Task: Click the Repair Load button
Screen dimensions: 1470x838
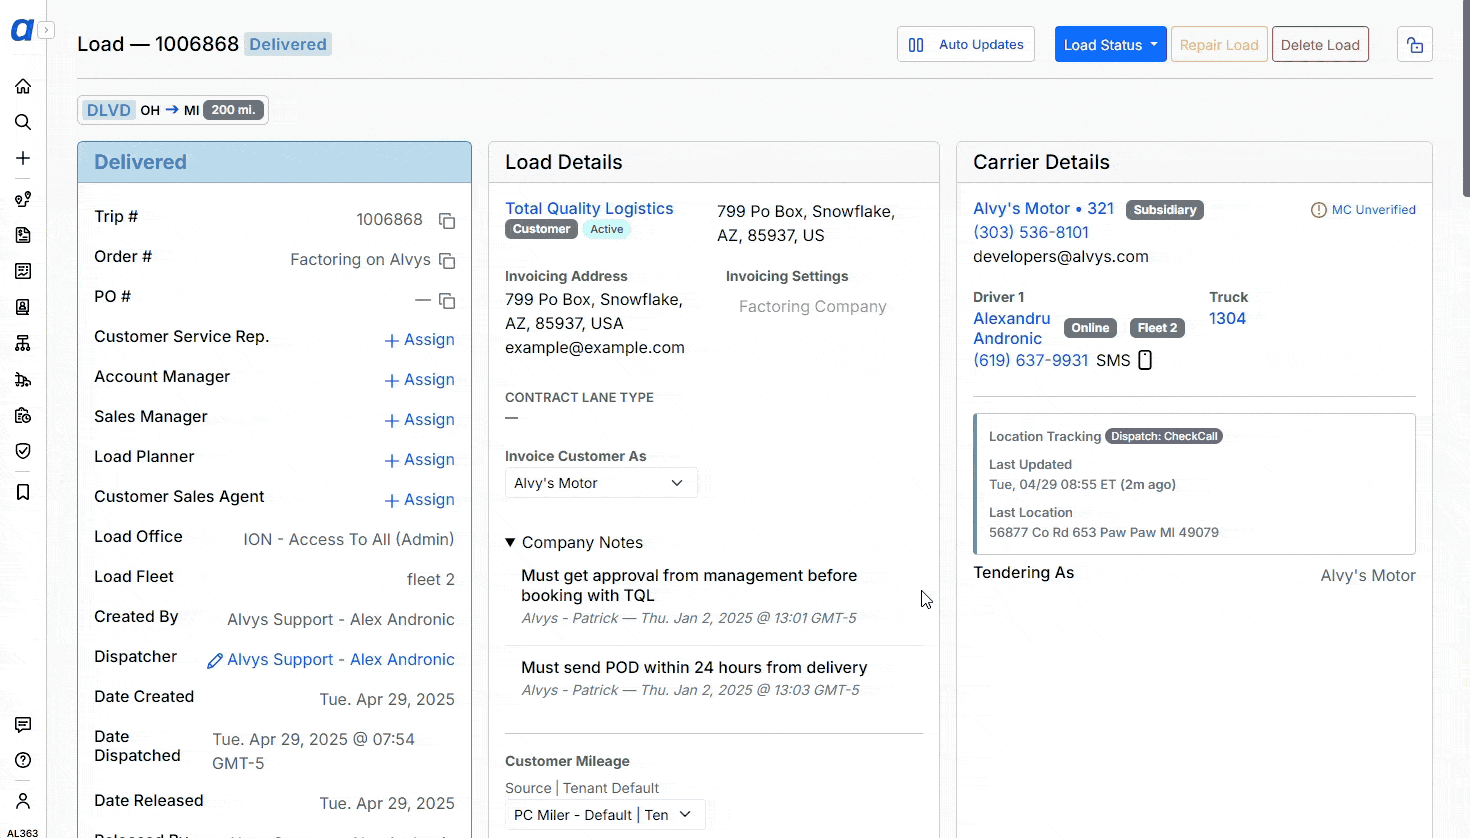Action: tap(1219, 45)
